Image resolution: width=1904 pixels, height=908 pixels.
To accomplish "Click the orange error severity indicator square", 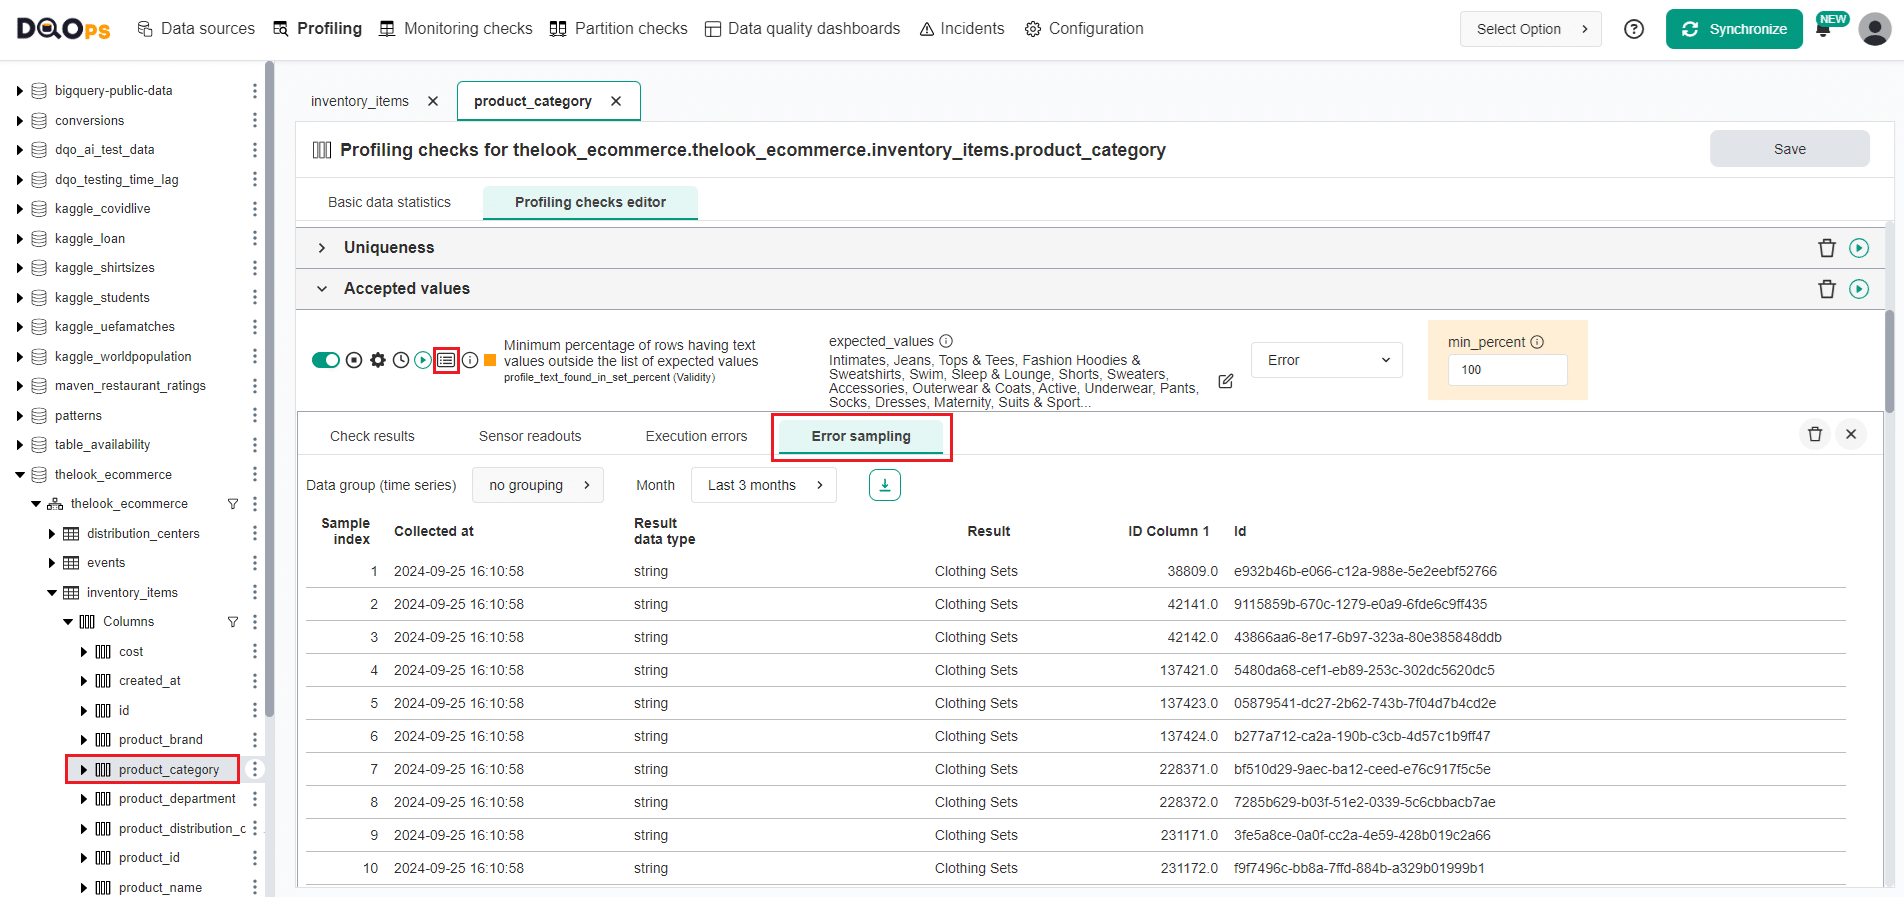I will click(490, 360).
